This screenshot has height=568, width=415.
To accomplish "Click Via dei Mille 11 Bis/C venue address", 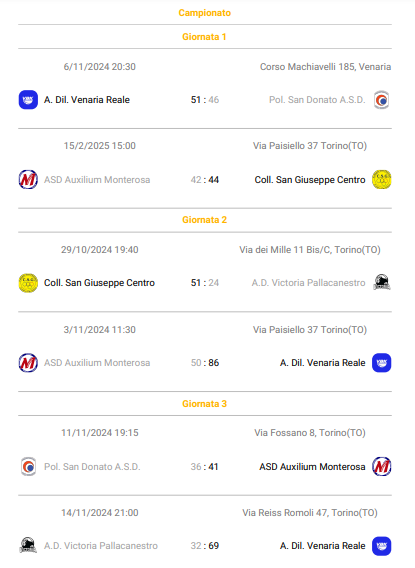I will 310,250.
